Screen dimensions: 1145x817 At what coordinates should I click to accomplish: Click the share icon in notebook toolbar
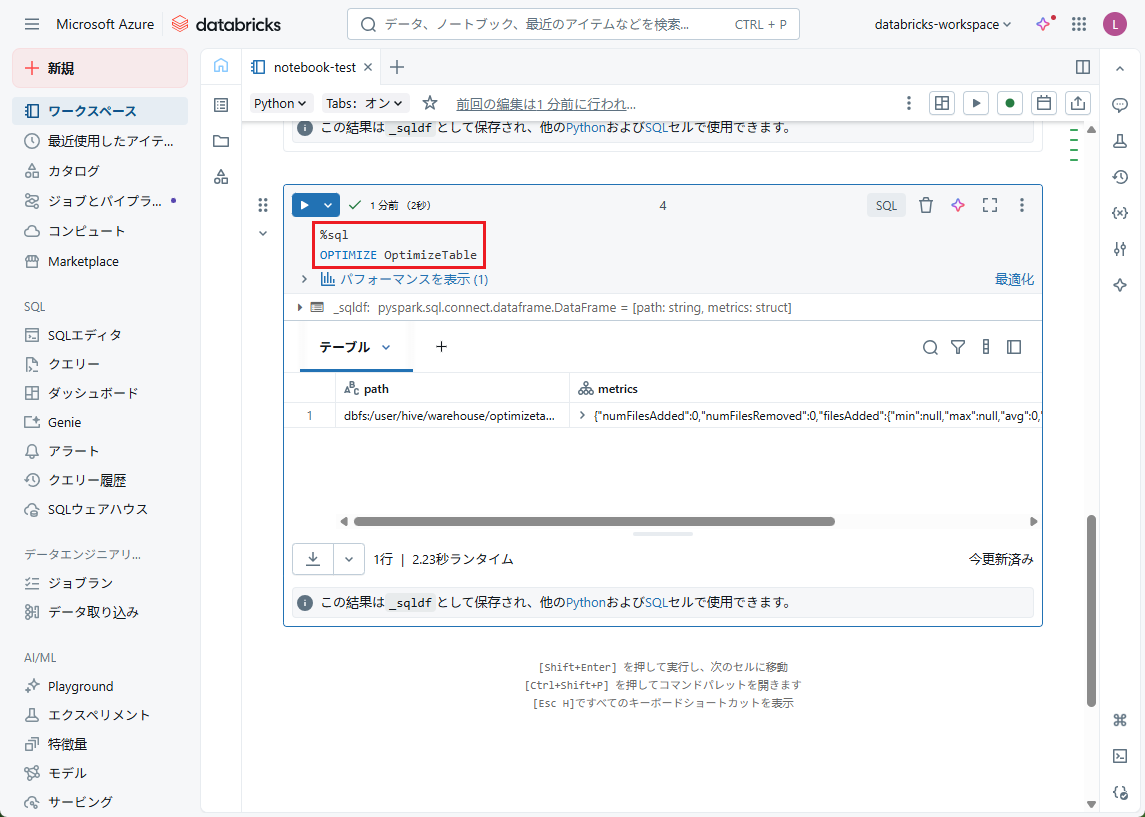pos(1077,103)
